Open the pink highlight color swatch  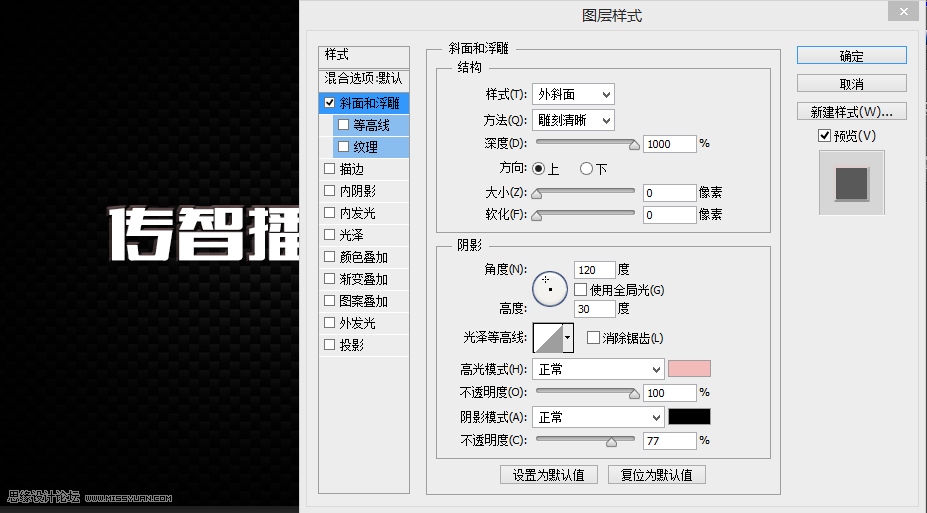click(x=689, y=369)
